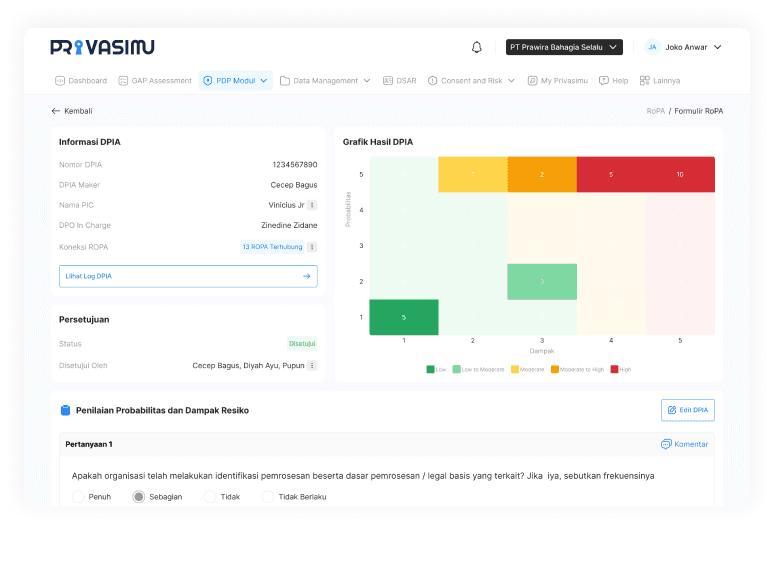Click the Privasimu logo
The image size is (774, 562).
(102, 47)
